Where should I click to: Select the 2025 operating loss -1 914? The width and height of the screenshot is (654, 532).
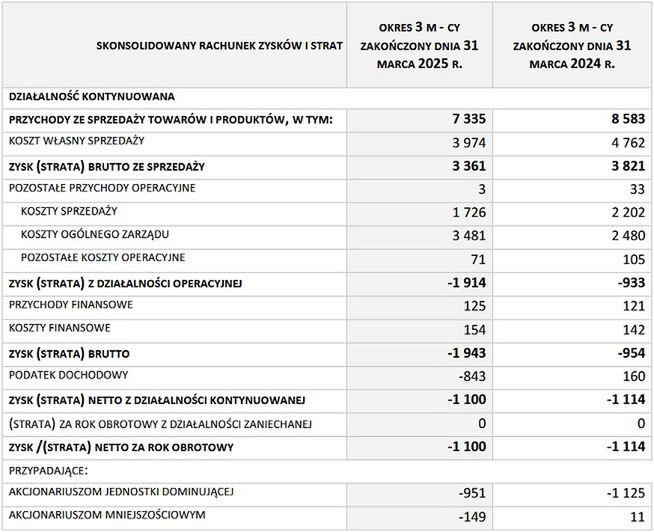click(467, 282)
